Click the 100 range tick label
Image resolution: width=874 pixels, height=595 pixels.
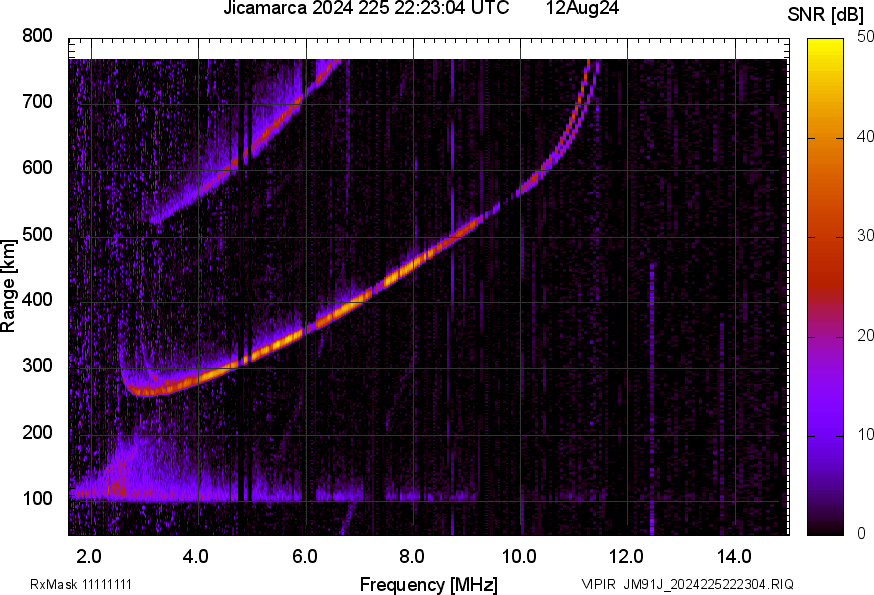37,498
